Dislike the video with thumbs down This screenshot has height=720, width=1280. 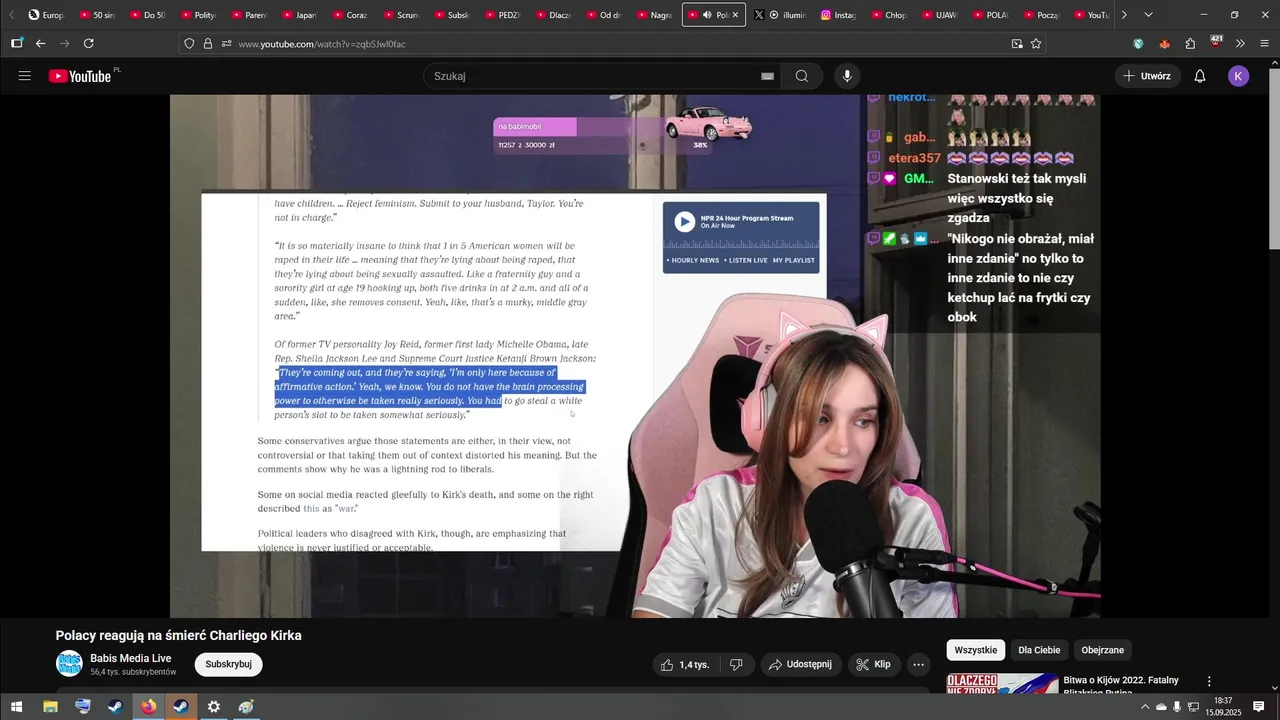click(736, 664)
